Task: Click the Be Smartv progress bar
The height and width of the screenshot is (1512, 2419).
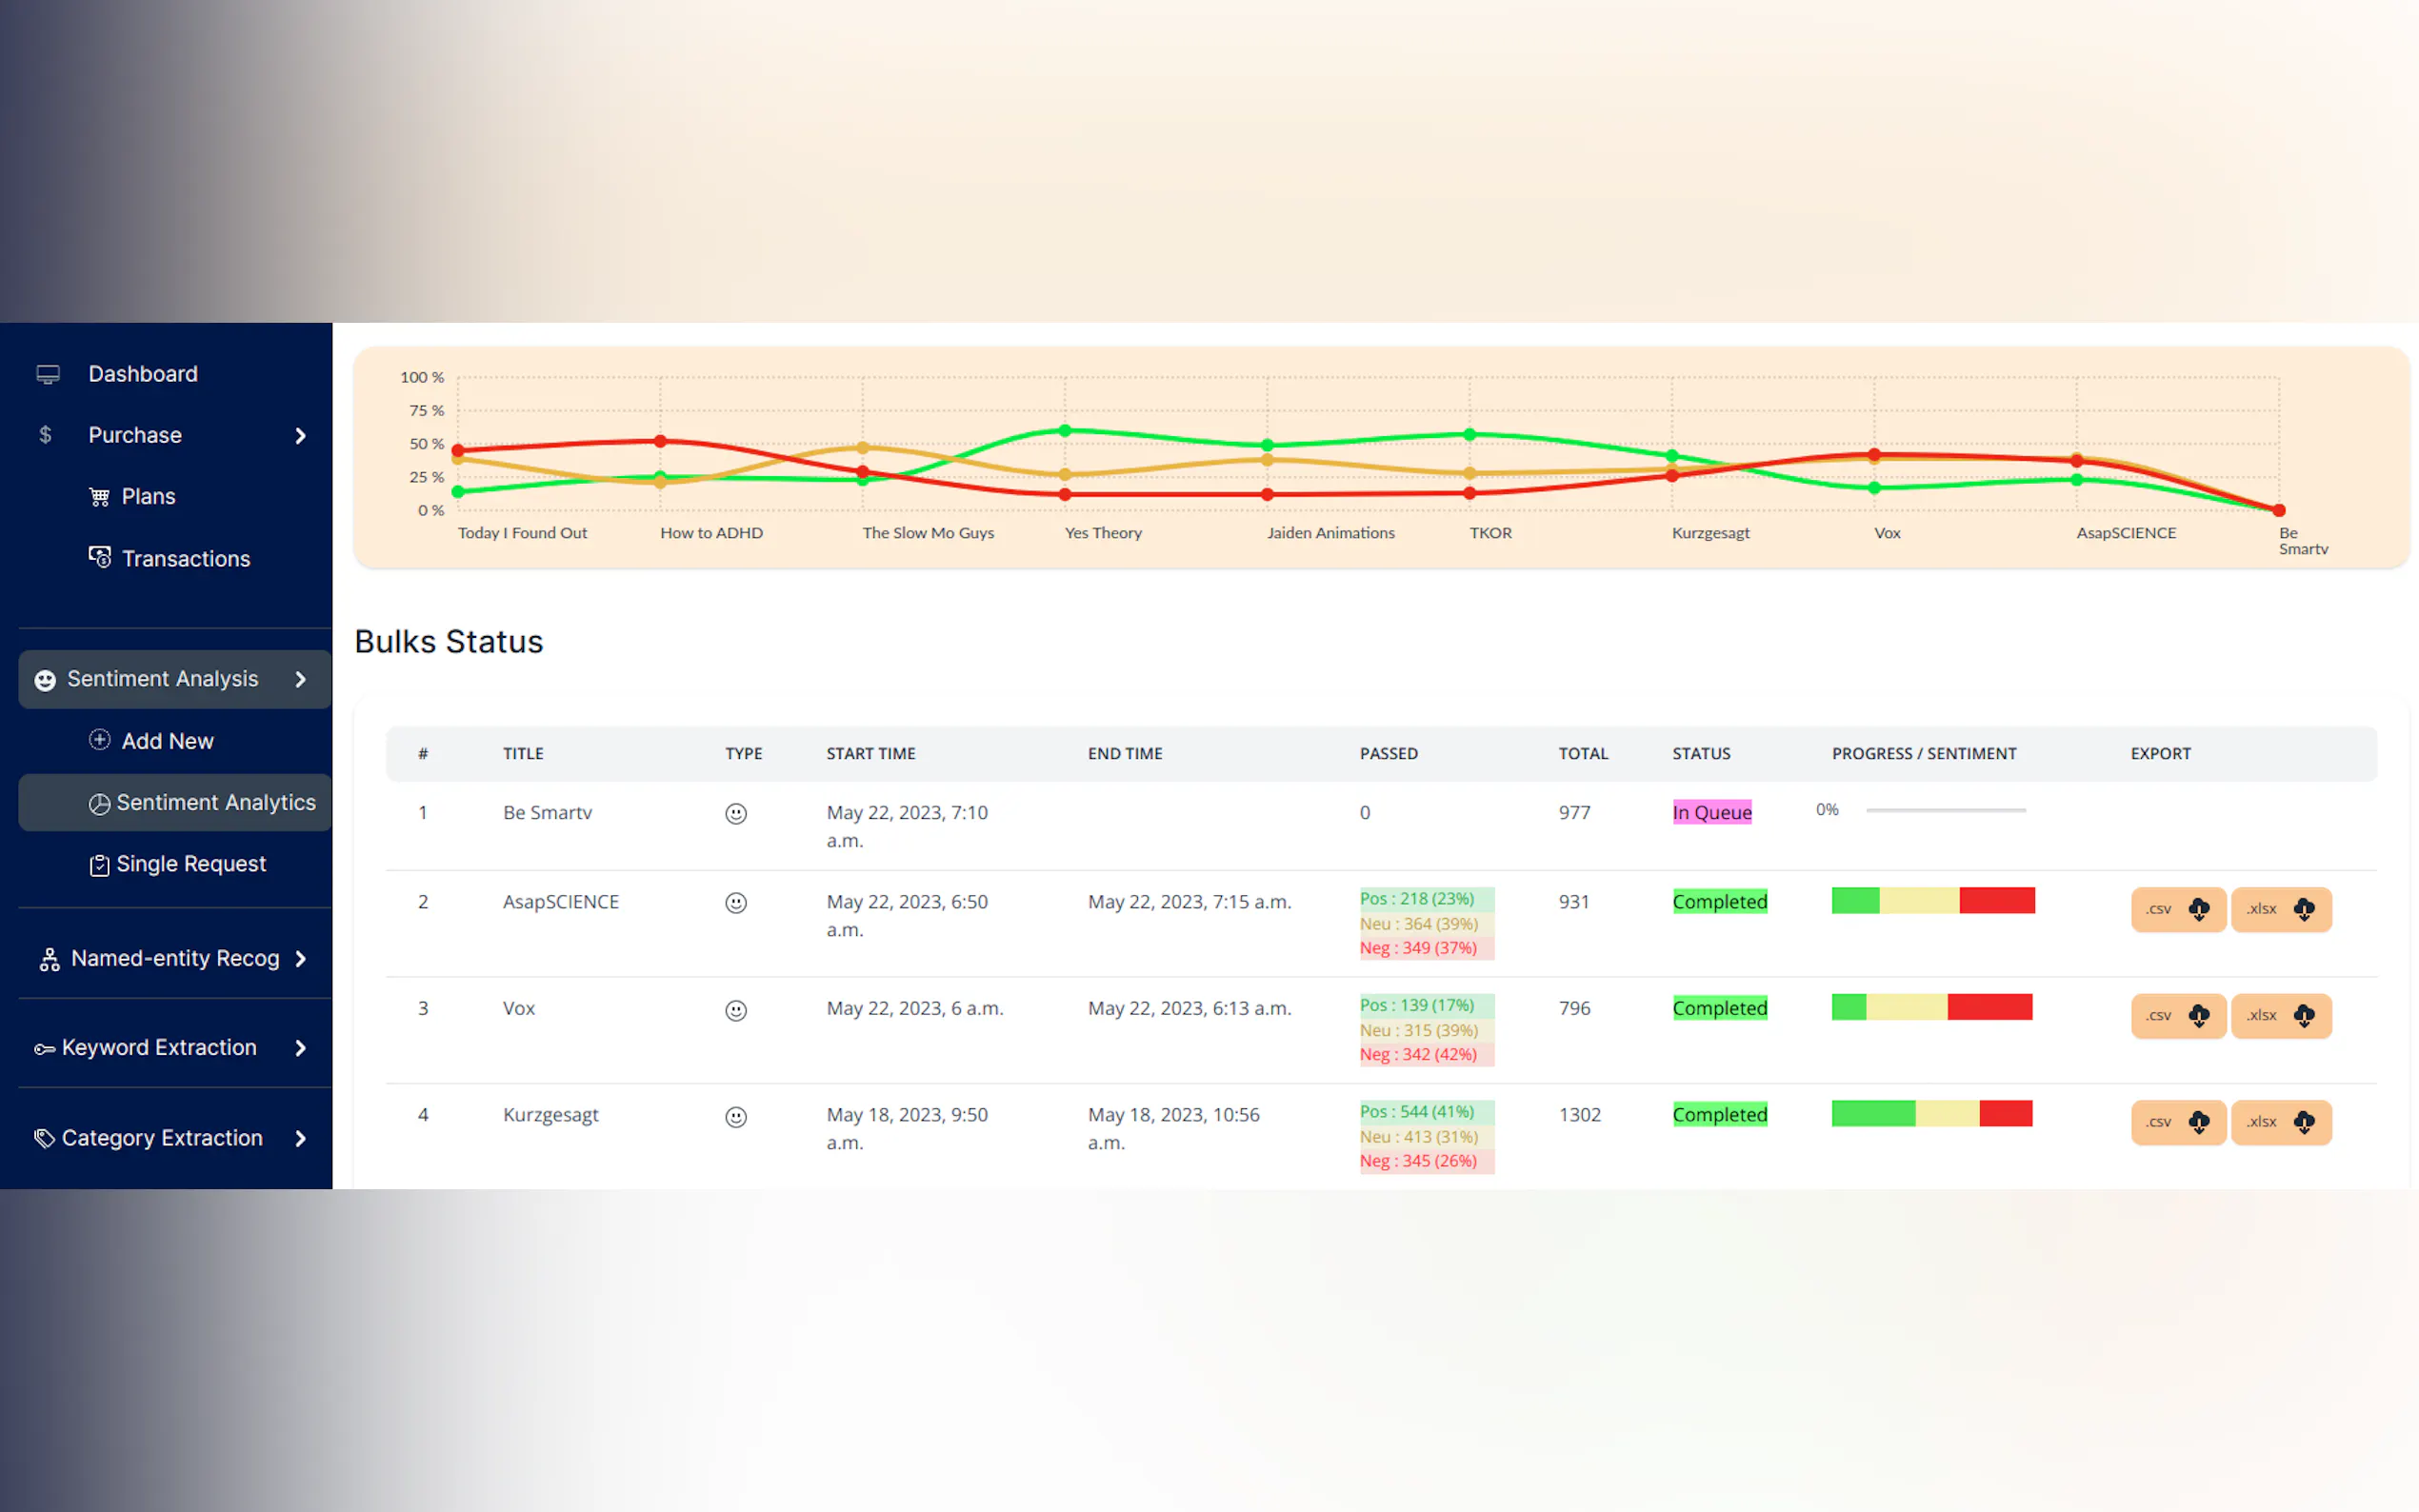Action: click(1944, 810)
